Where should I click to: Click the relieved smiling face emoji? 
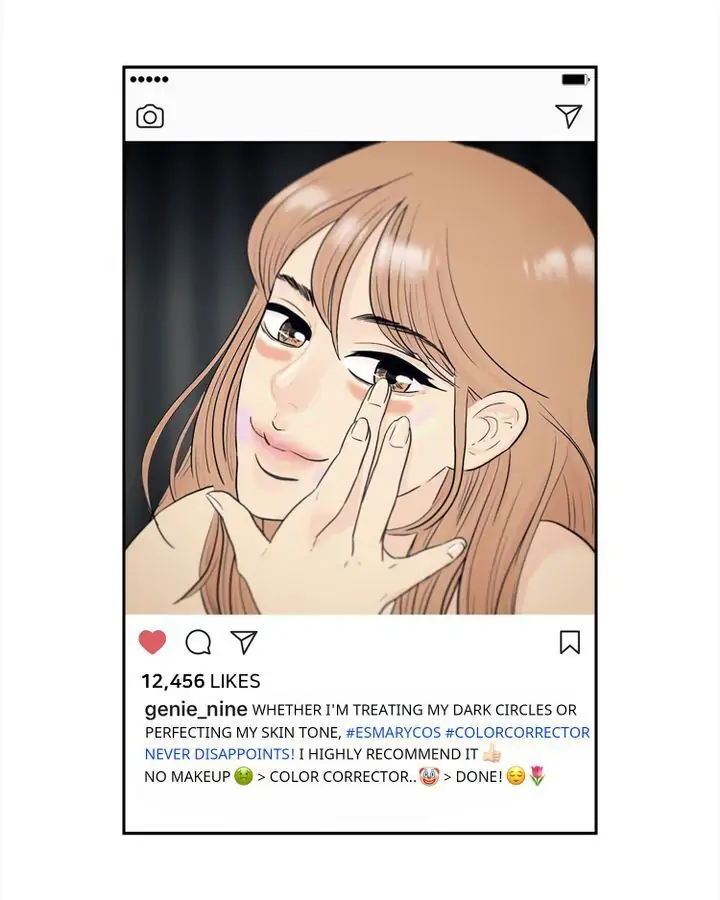click(x=516, y=777)
